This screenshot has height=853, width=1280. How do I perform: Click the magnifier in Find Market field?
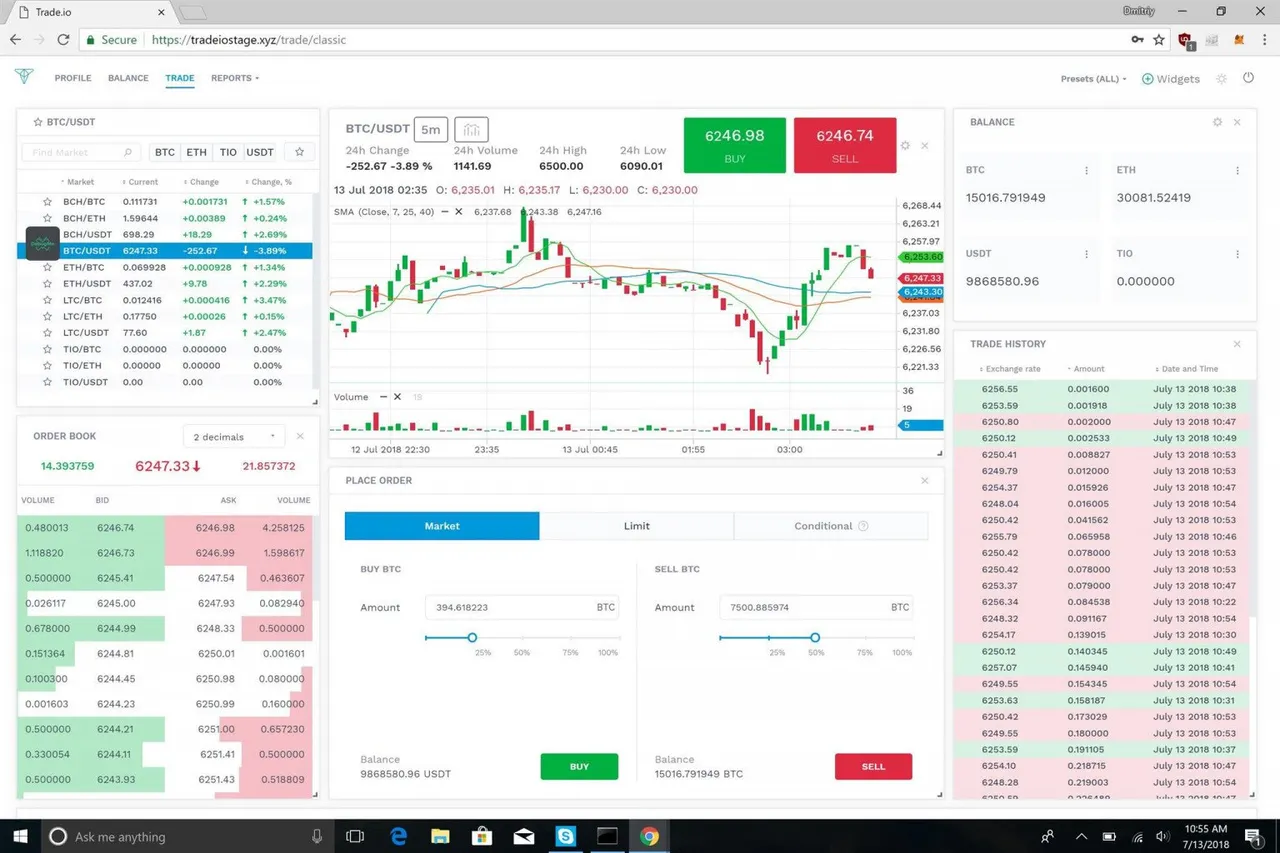pos(128,153)
